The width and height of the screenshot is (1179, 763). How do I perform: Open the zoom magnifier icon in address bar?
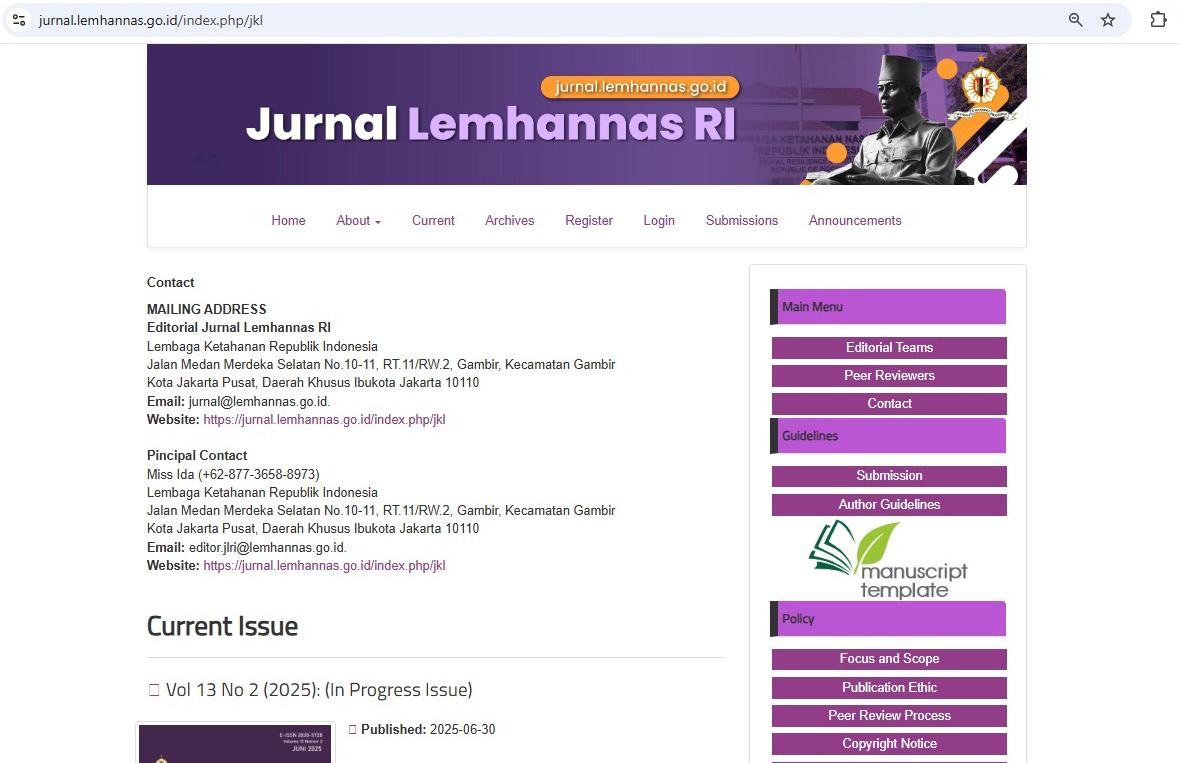[1076, 20]
